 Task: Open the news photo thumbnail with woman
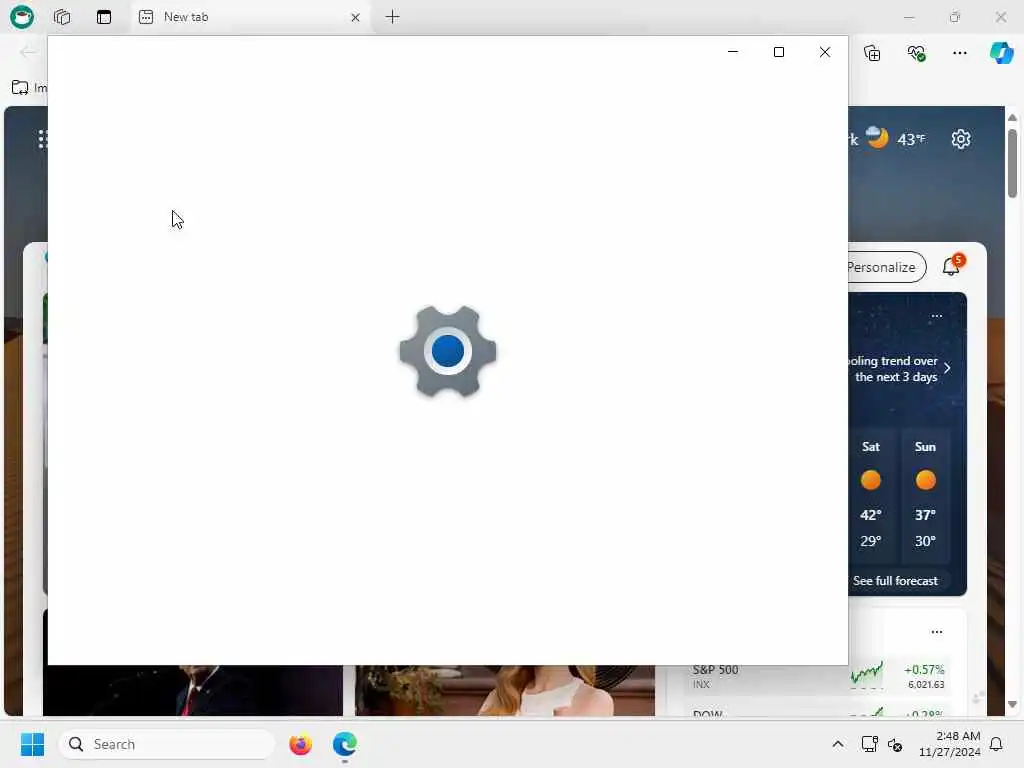pos(505,690)
